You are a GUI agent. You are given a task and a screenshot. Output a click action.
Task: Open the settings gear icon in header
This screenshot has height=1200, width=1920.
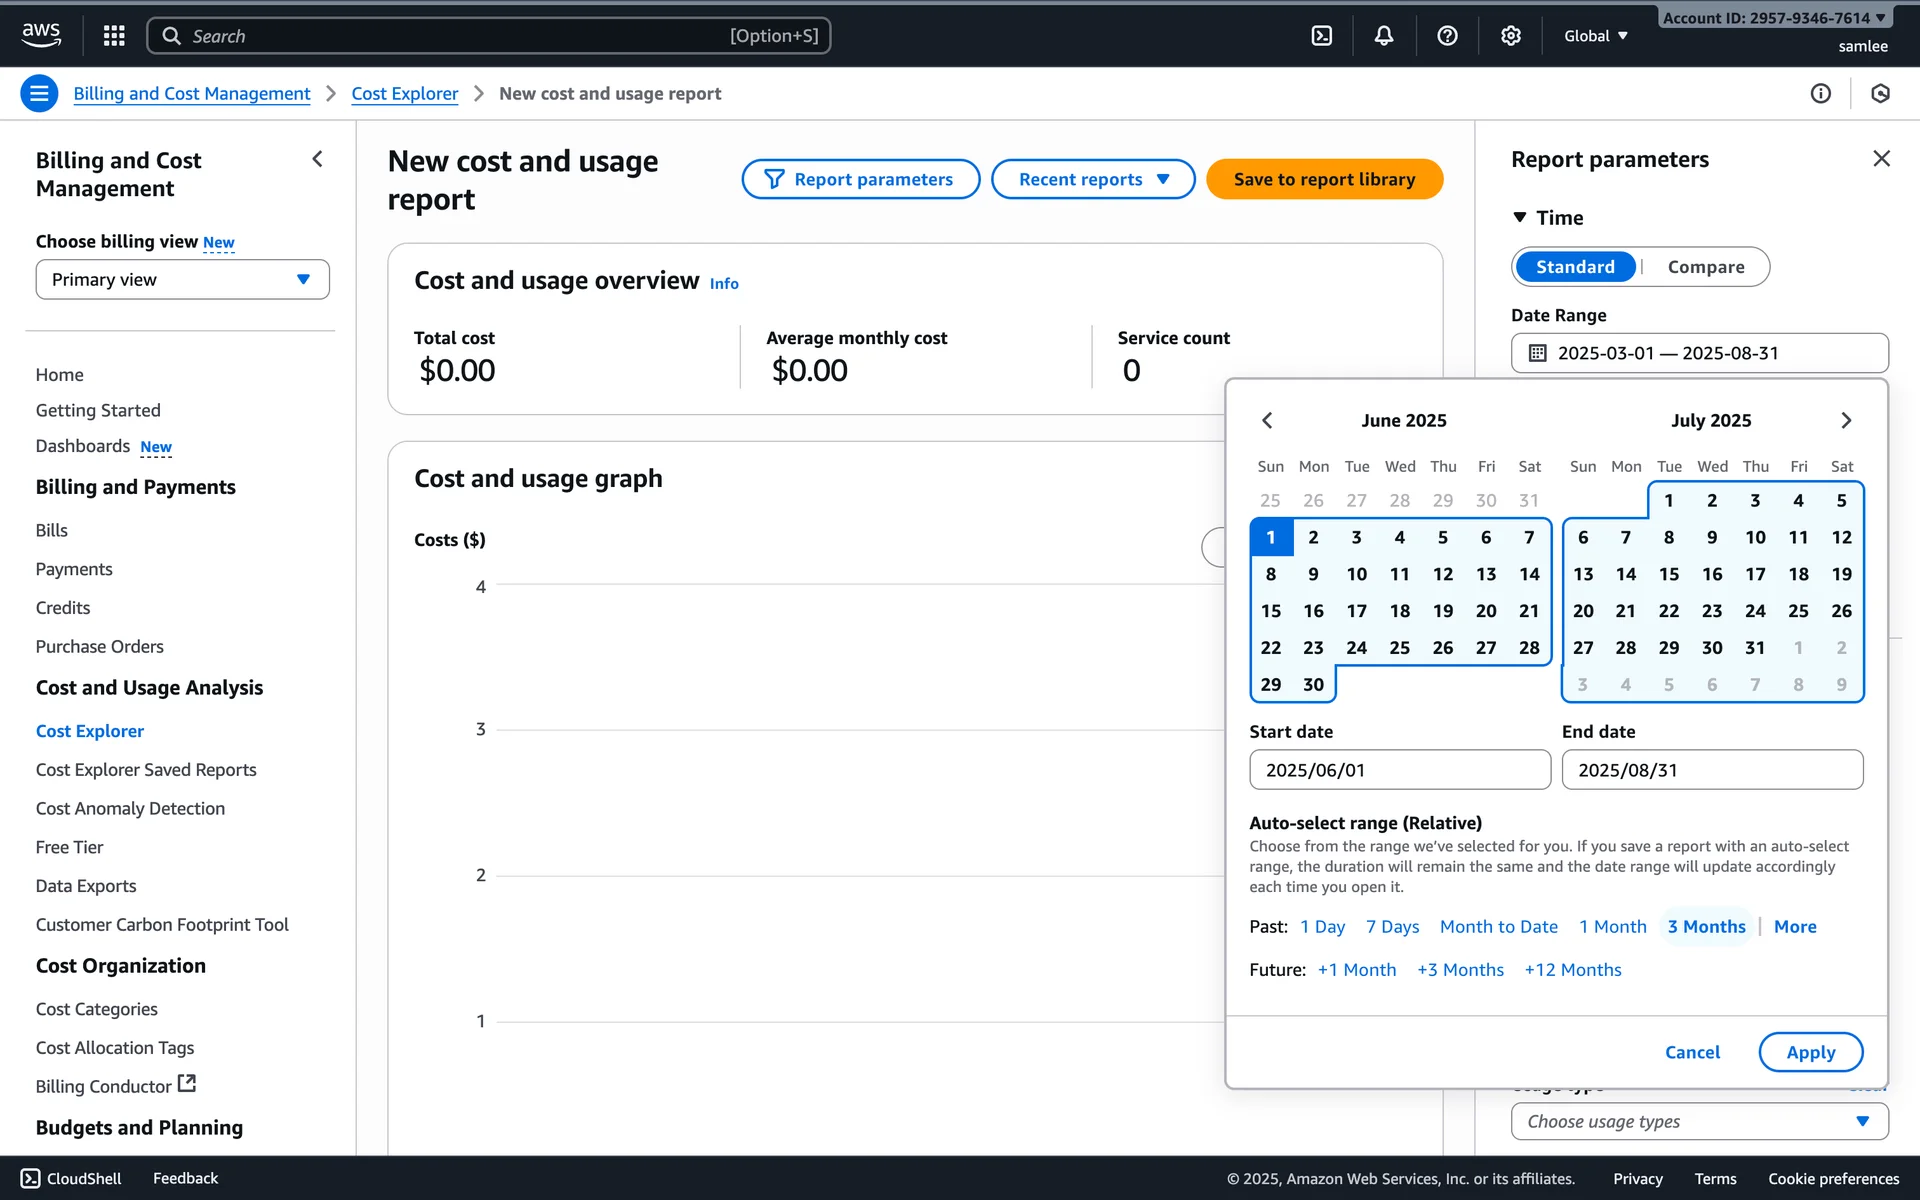(x=1510, y=36)
